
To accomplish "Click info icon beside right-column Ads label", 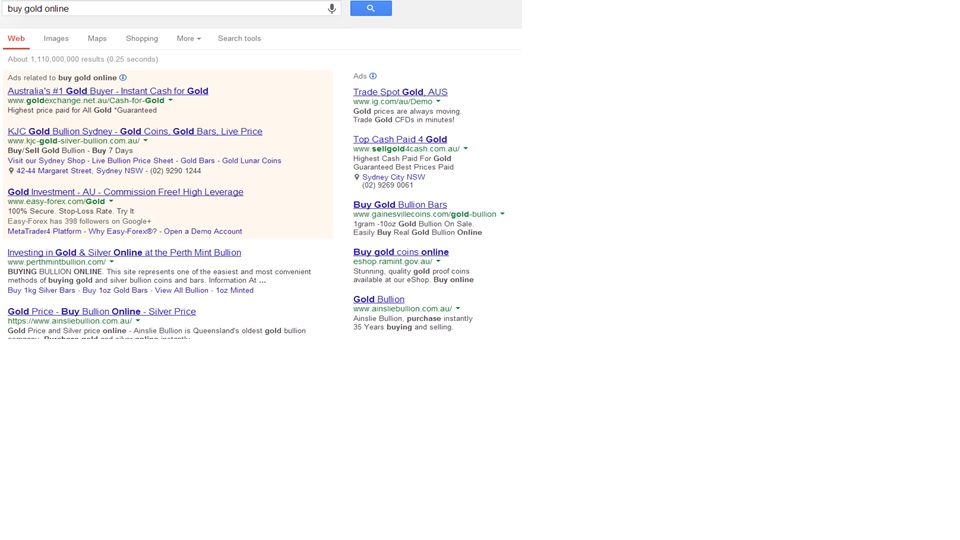I will pyautogui.click(x=373, y=76).
